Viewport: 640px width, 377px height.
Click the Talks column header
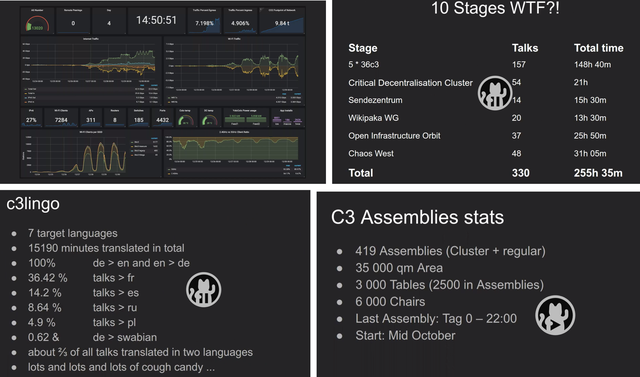(x=525, y=48)
